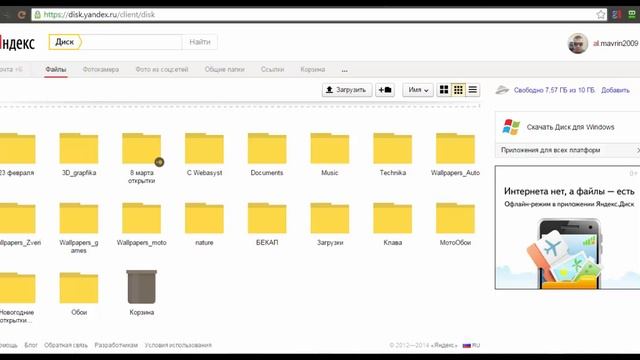Click the RU language flag selector
This screenshot has height=360, width=640.
471,345
